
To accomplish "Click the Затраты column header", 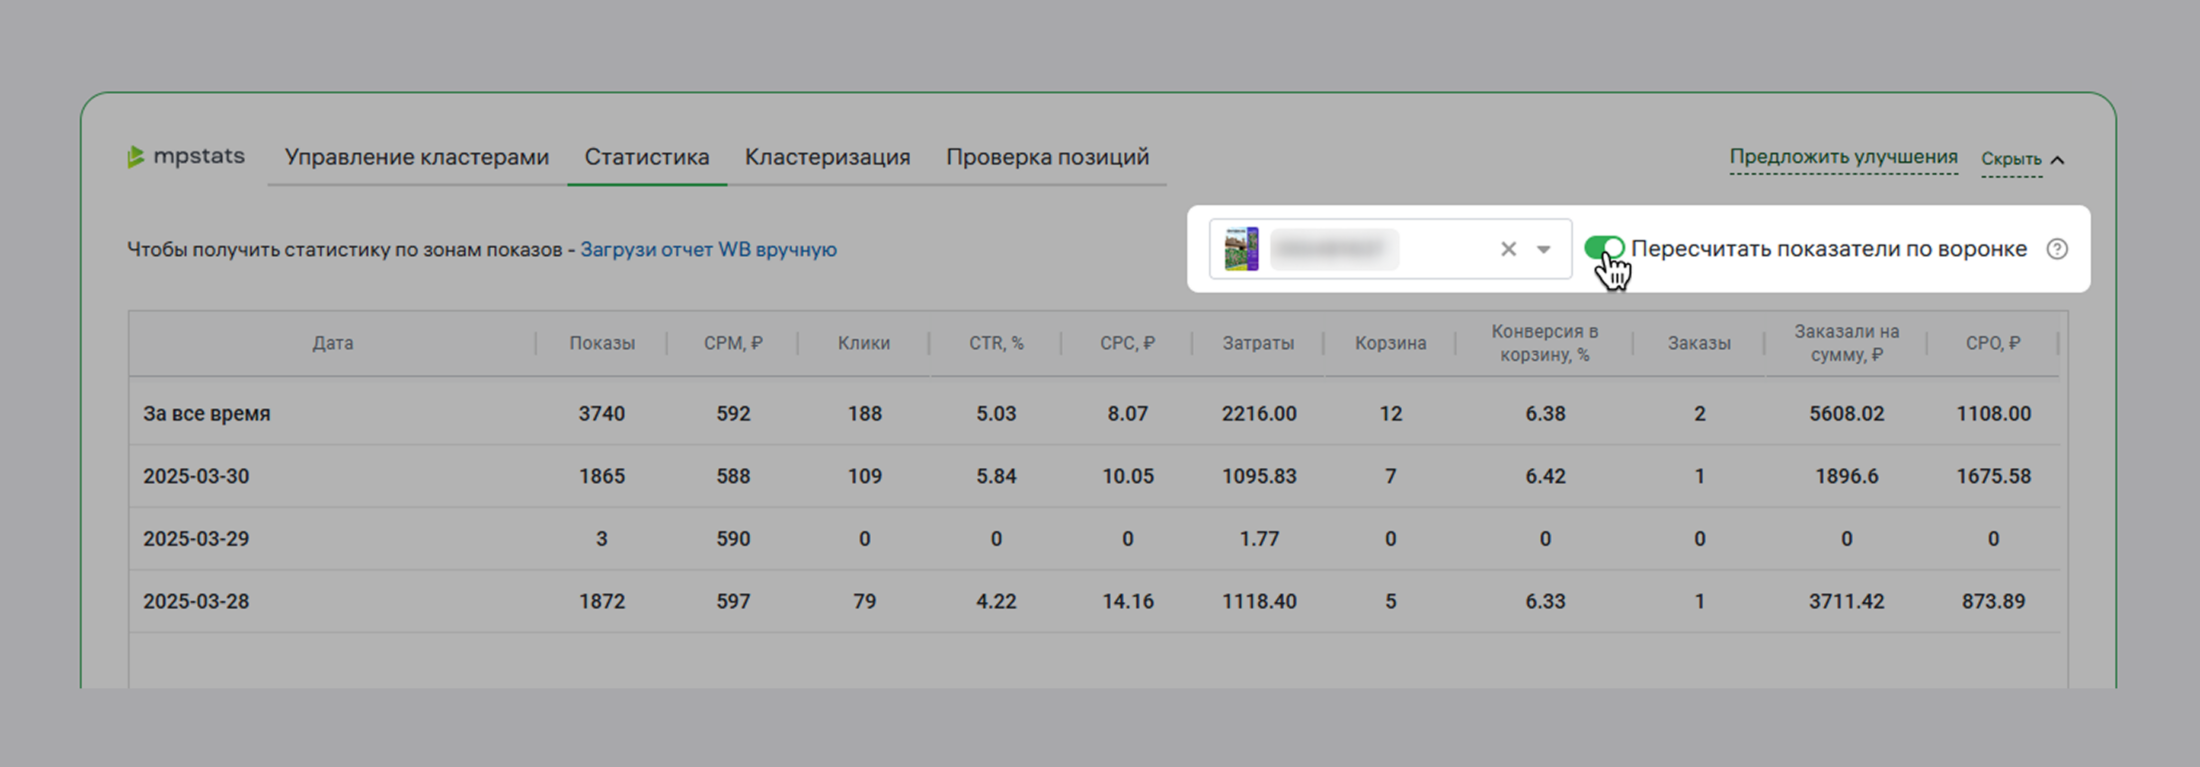I will pos(1258,343).
